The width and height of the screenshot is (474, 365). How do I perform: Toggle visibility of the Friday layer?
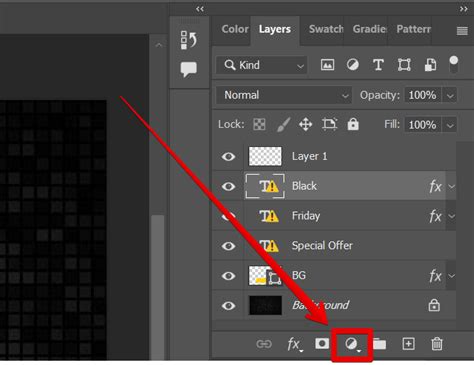point(228,216)
